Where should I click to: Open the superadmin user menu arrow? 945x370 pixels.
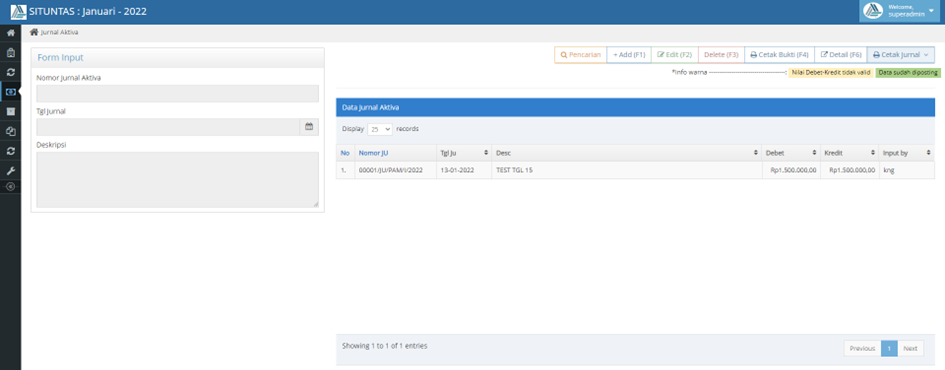pos(931,11)
